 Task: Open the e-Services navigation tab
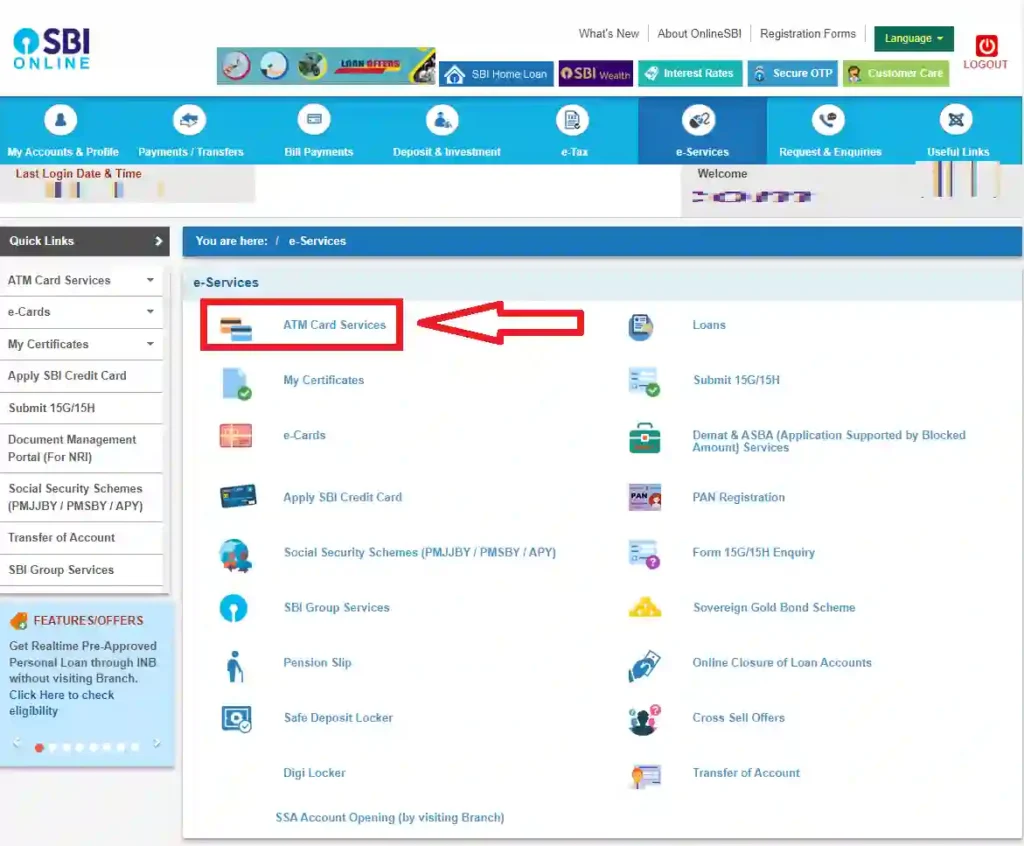[702, 131]
